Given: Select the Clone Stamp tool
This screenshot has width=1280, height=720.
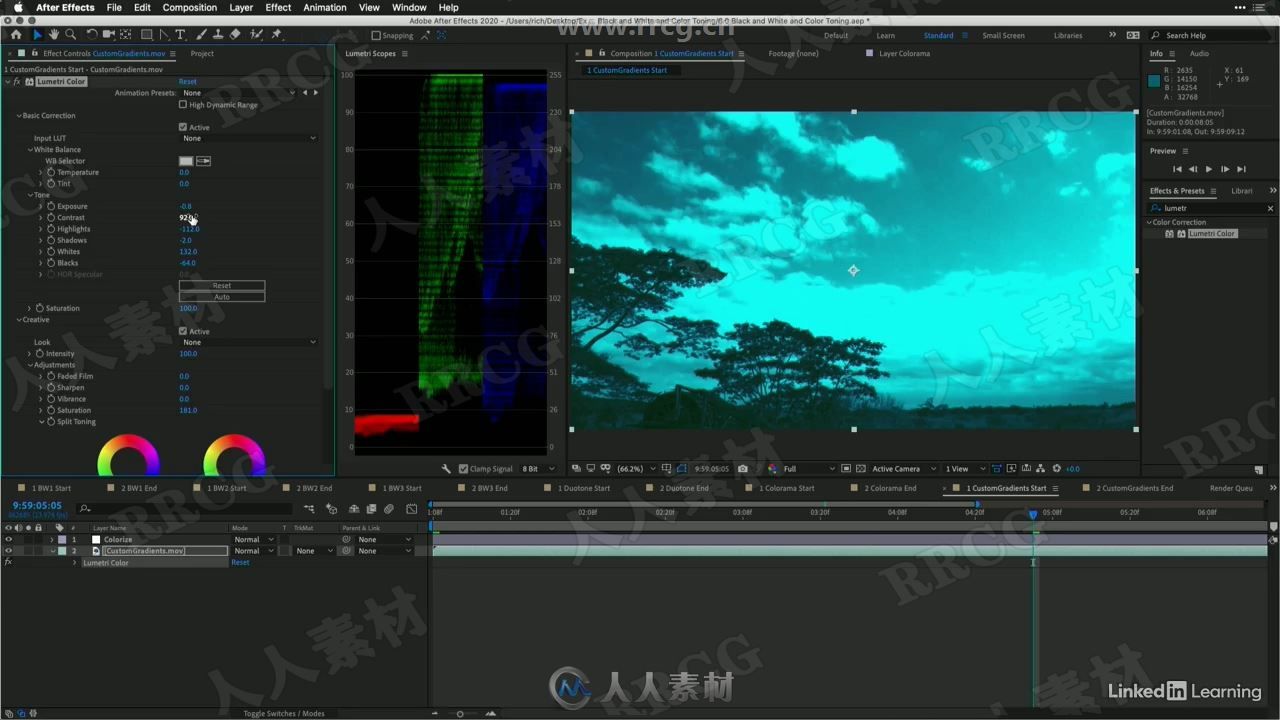Looking at the screenshot, I should [219, 34].
